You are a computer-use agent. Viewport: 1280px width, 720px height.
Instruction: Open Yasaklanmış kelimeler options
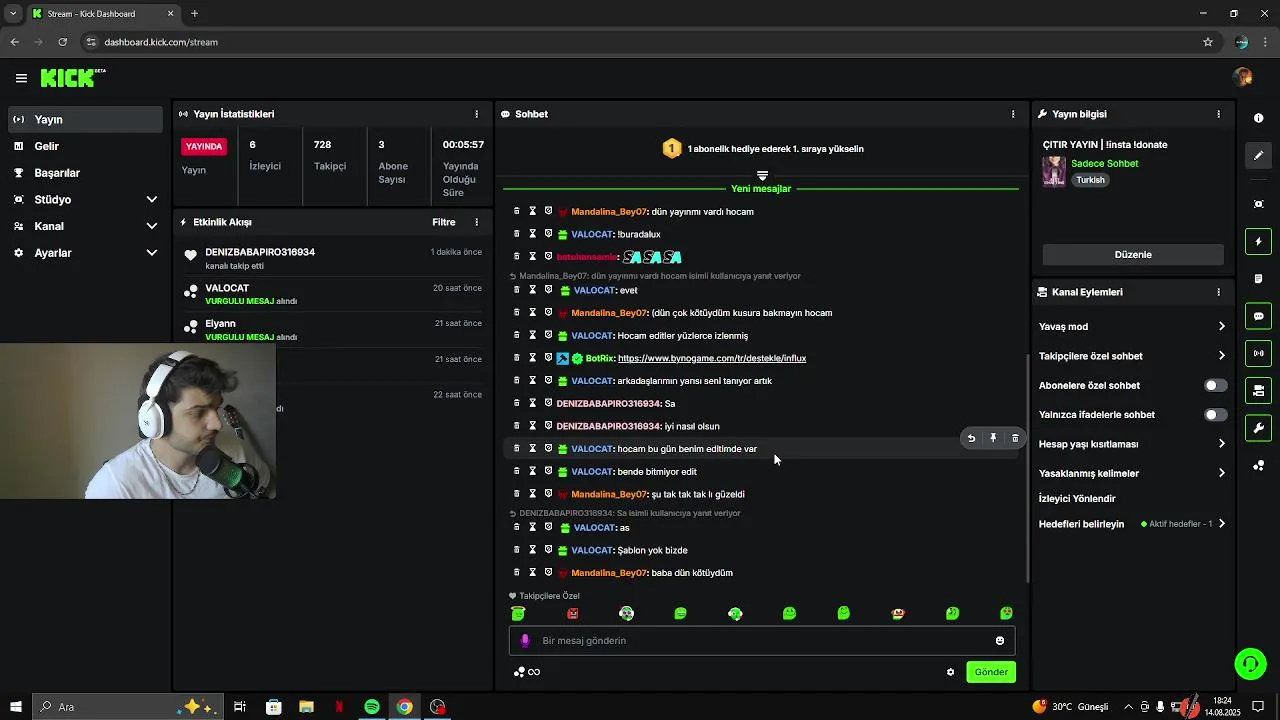pyautogui.click(x=1221, y=473)
